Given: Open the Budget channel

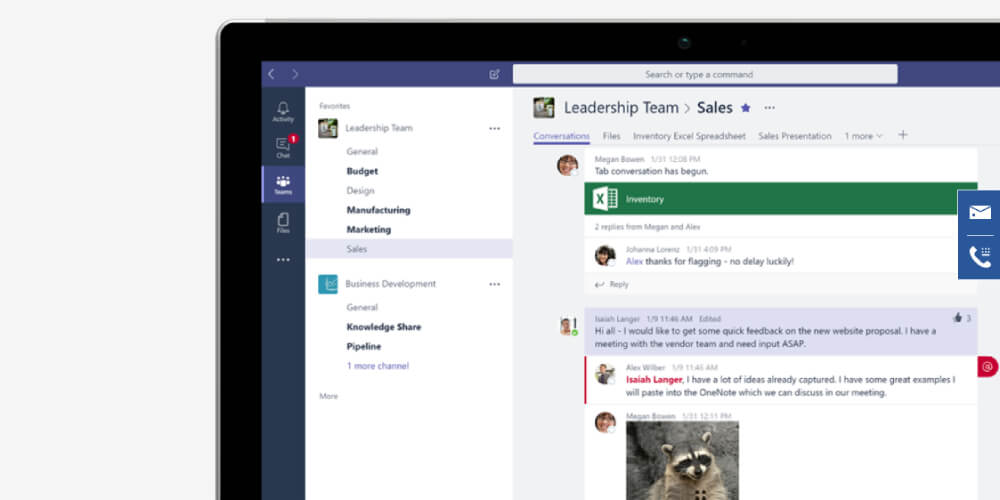Looking at the screenshot, I should 362,171.
